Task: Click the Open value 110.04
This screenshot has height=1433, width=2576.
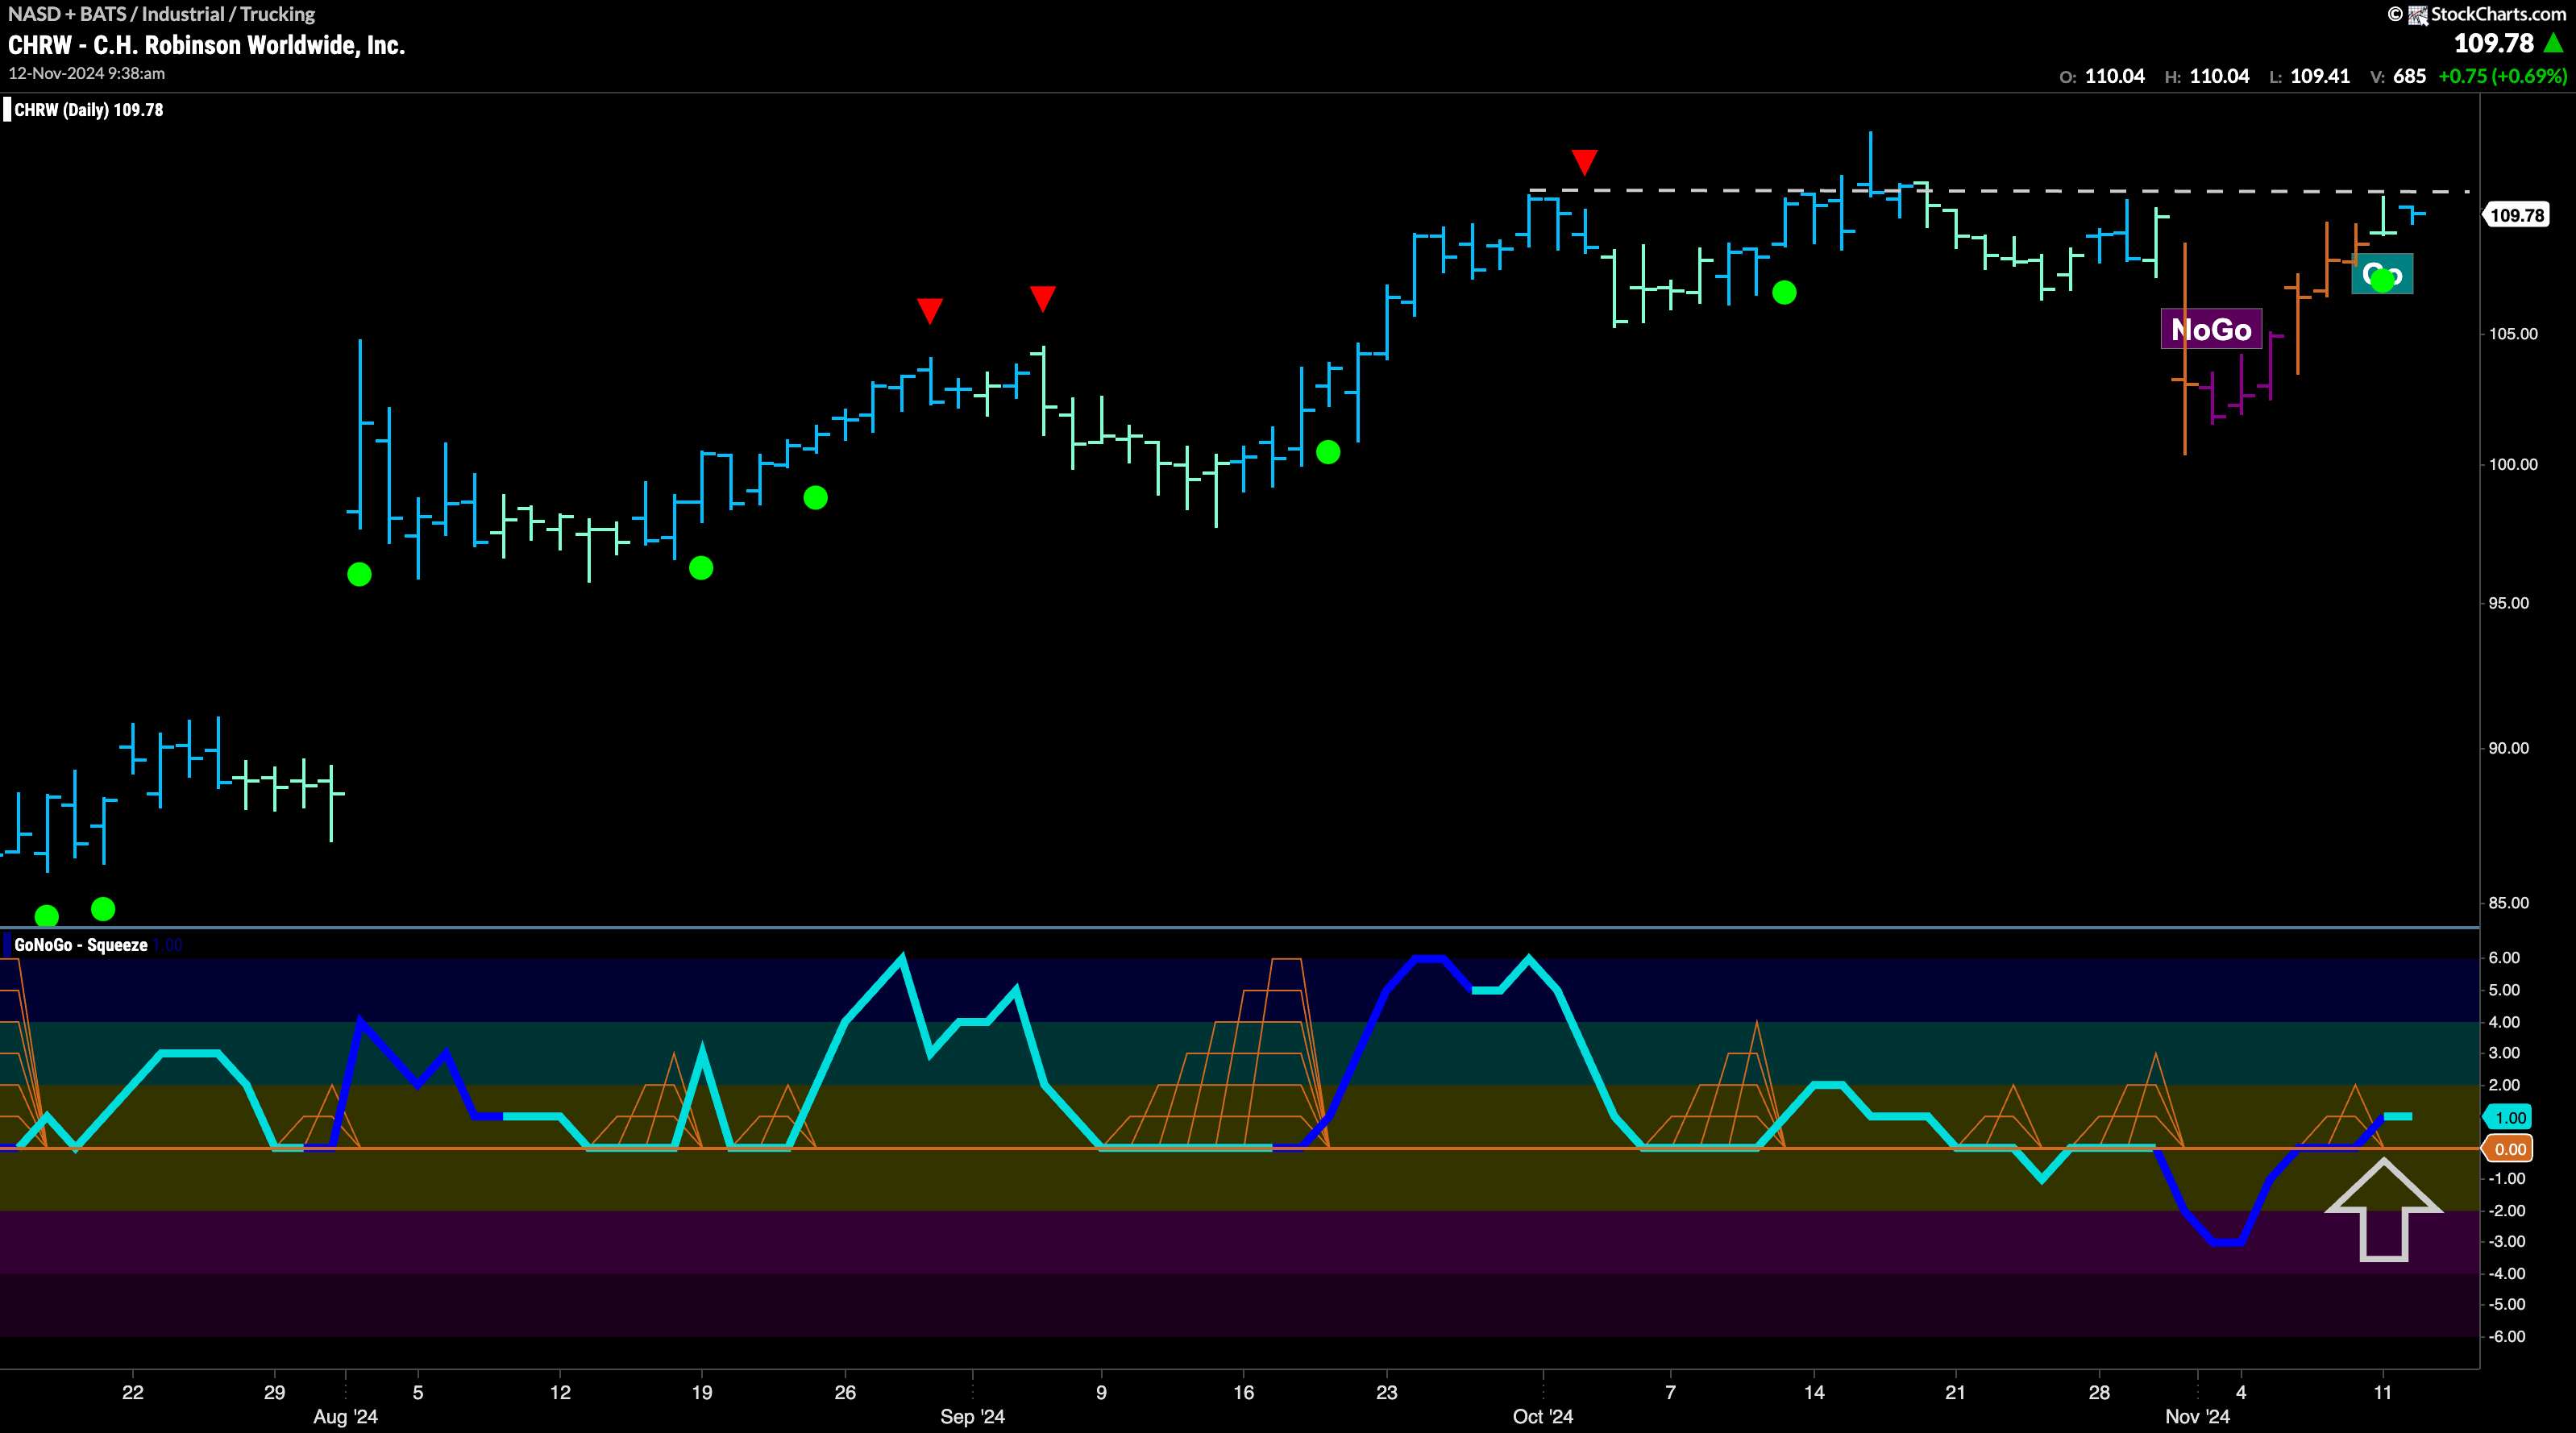Action: click(2115, 76)
